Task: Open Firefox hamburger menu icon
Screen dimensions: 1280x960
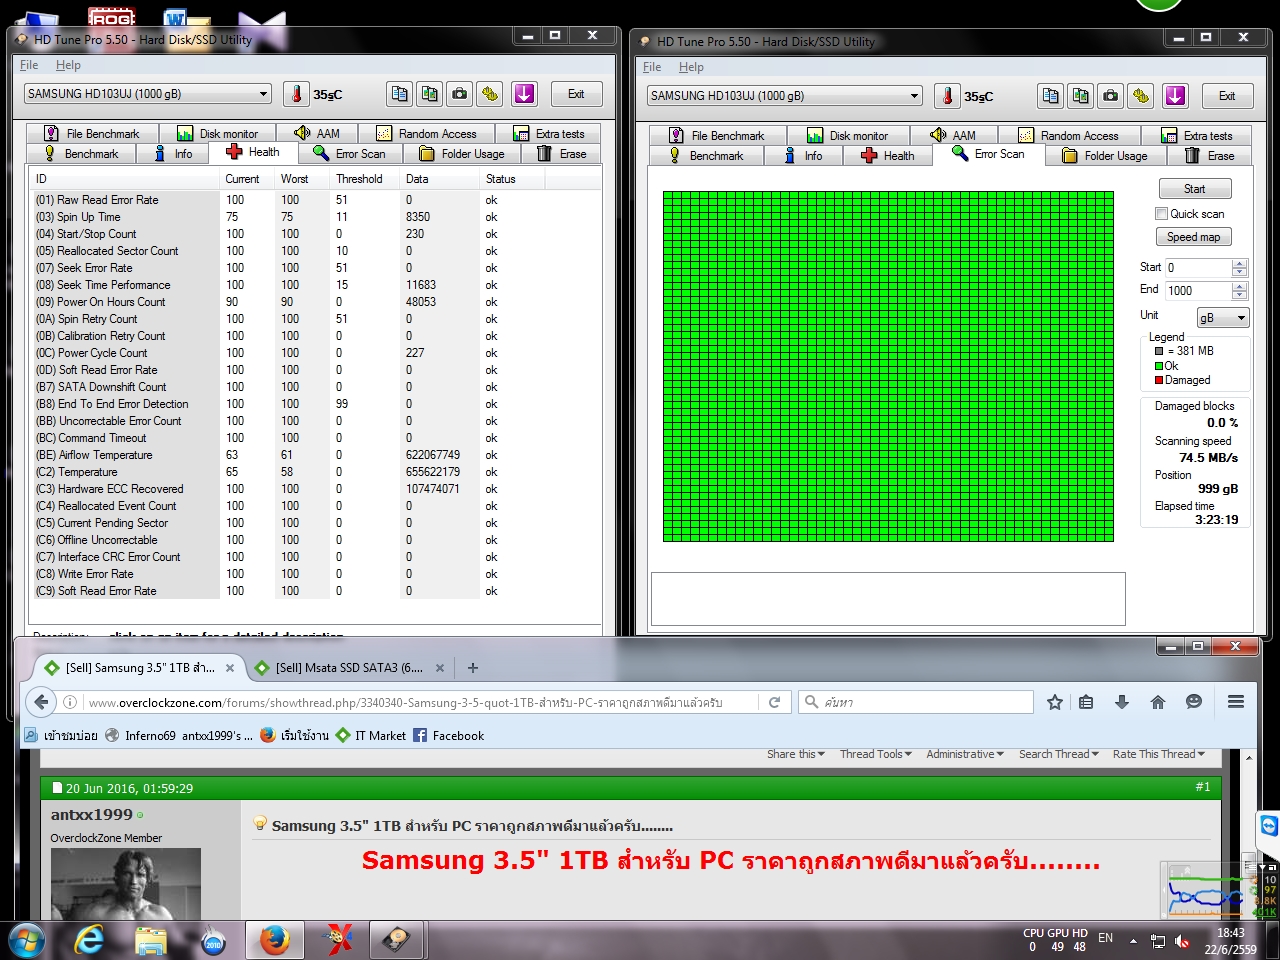Action: pyautogui.click(x=1236, y=702)
